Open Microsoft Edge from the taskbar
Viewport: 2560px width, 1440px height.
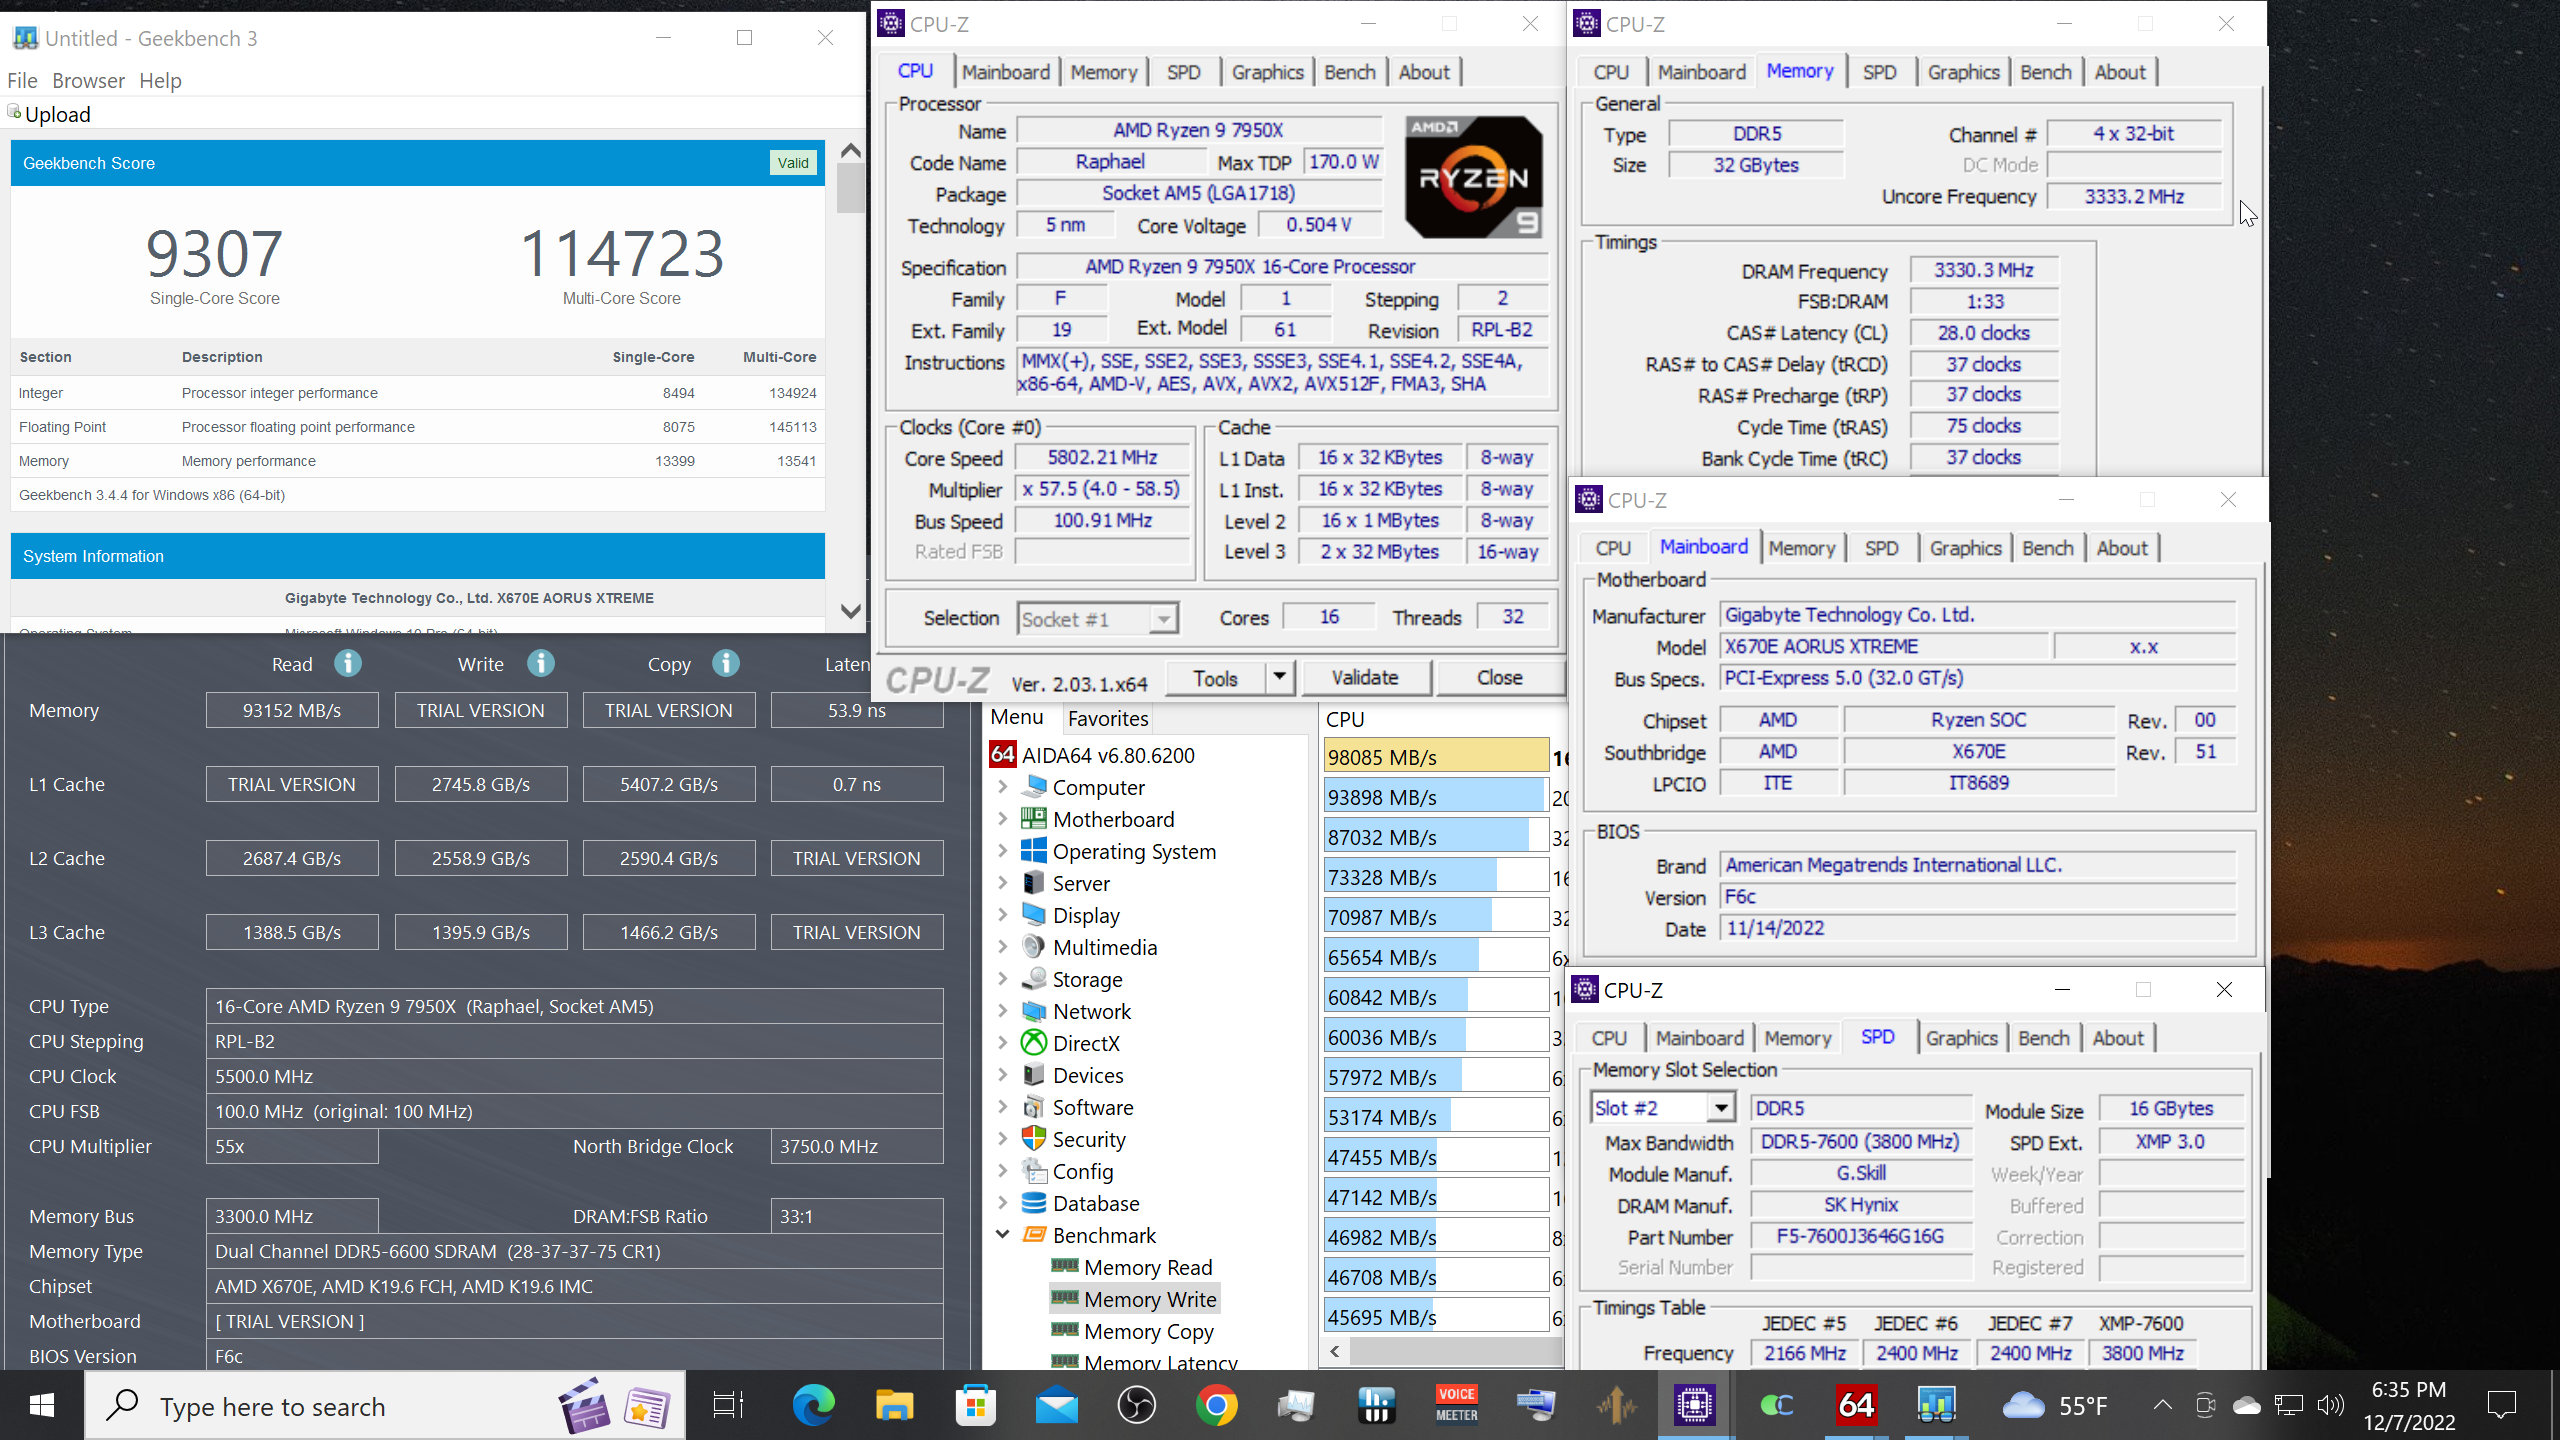coord(814,1406)
